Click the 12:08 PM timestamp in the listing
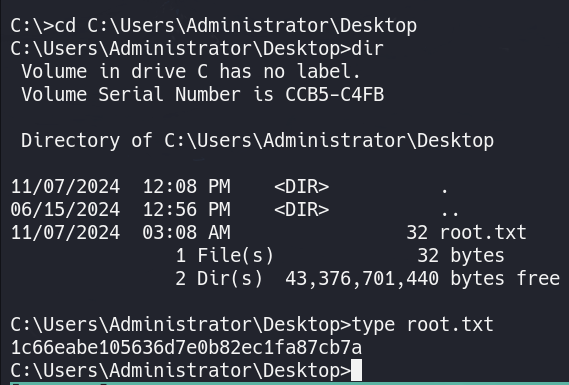 (x=186, y=187)
